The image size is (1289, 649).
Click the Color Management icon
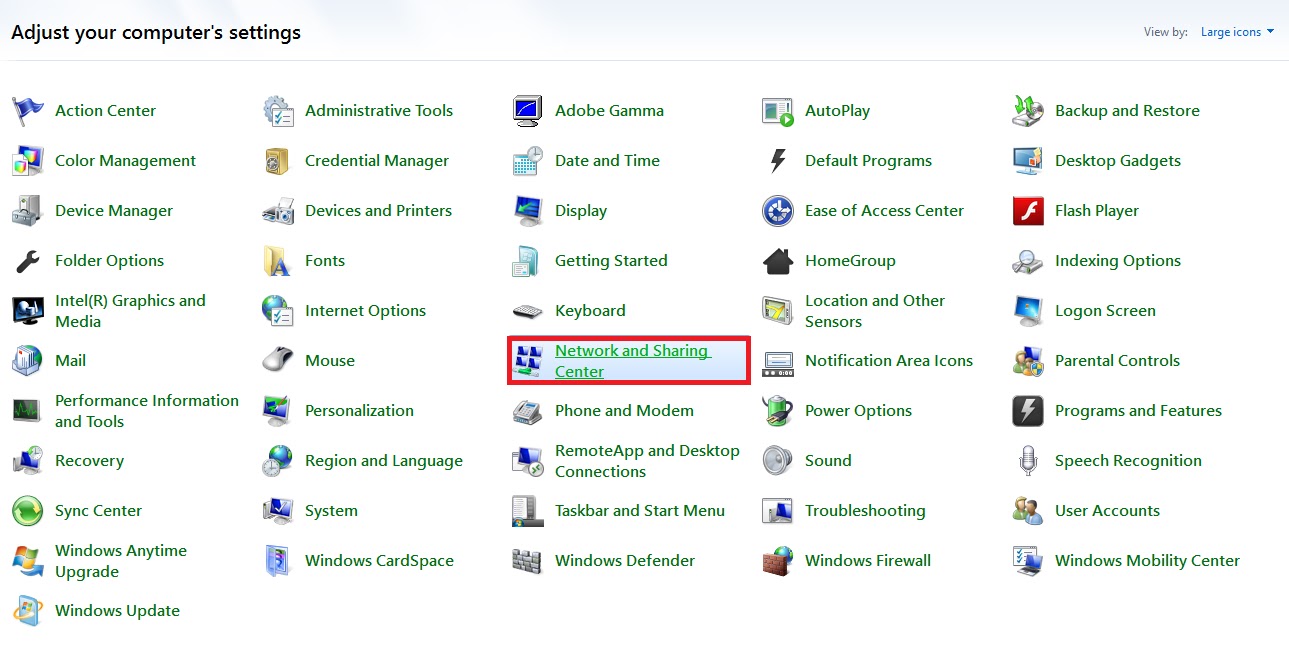28,161
